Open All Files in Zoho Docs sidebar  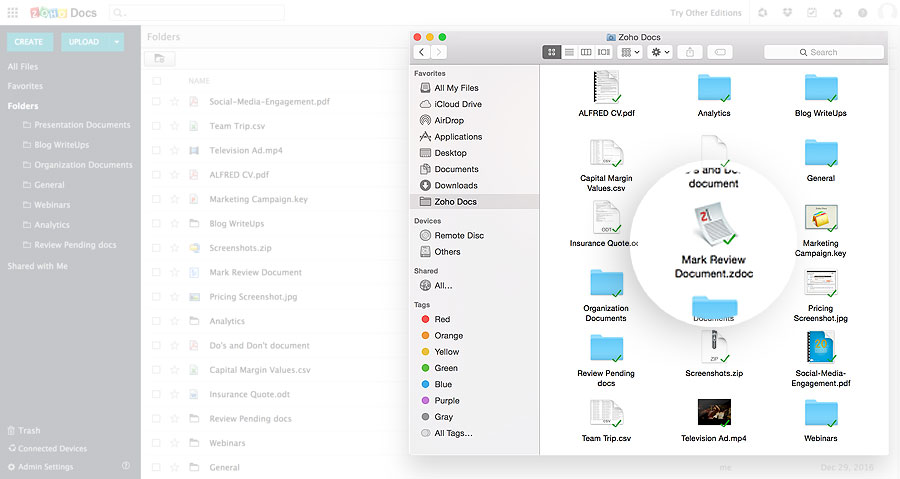pyautogui.click(x=23, y=67)
